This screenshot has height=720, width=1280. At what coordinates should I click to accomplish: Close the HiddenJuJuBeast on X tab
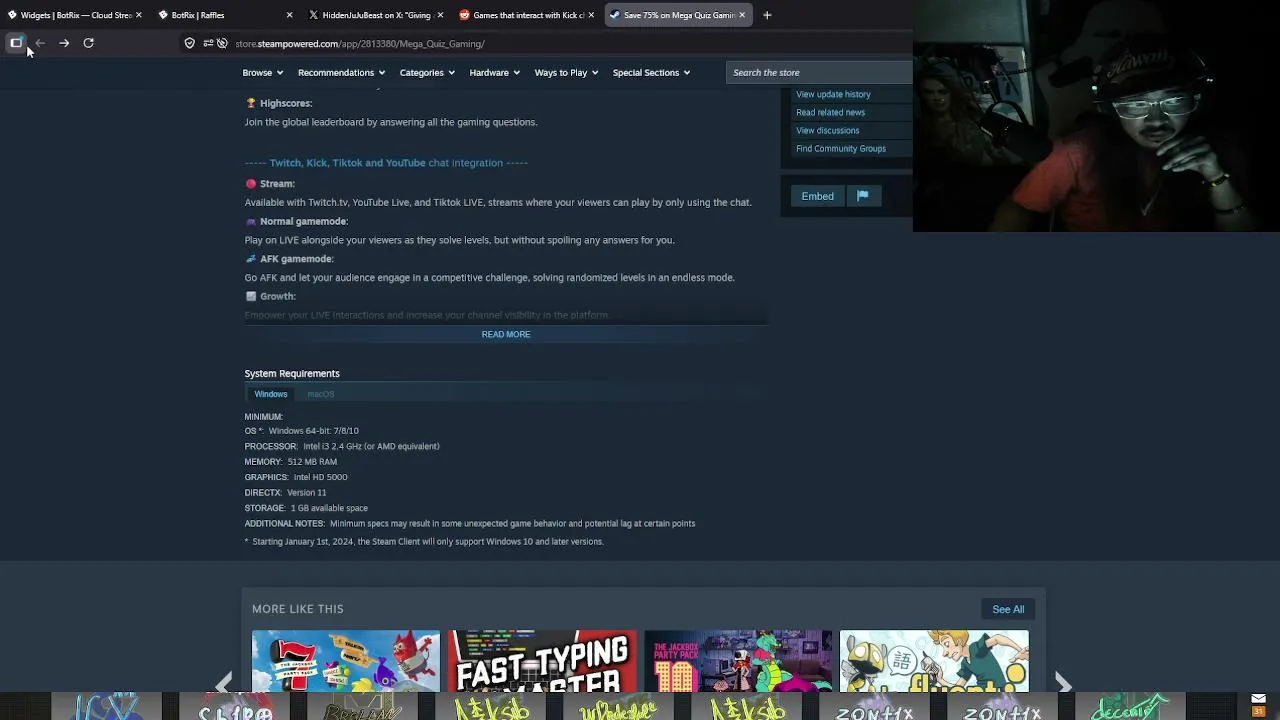440,15
